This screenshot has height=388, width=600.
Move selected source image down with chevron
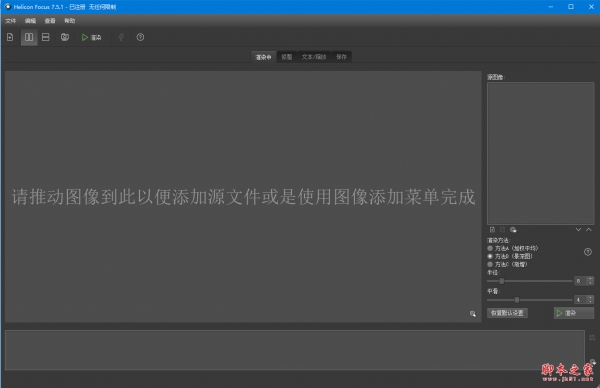tap(578, 230)
